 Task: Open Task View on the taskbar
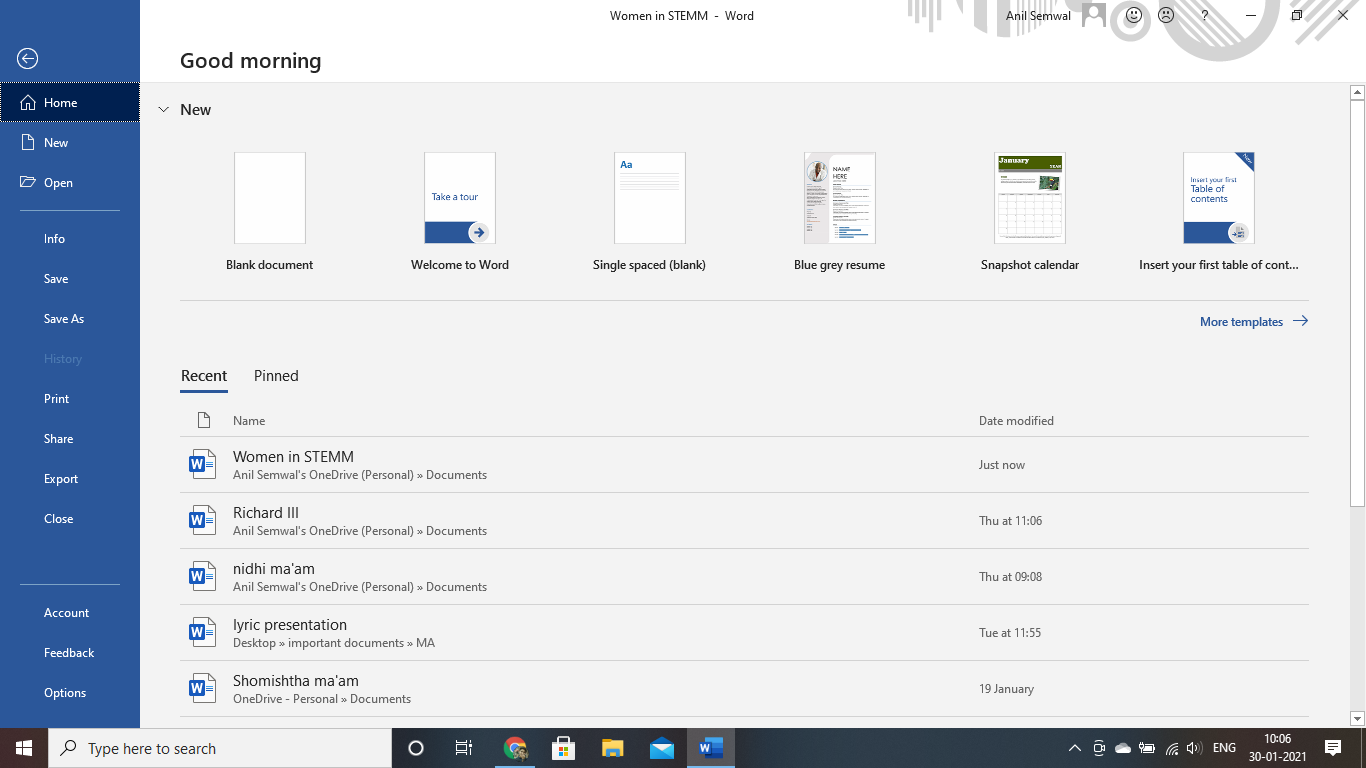(x=464, y=748)
